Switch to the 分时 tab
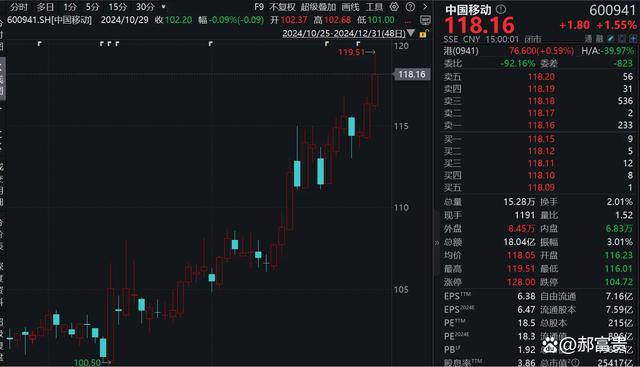Viewport: 640px width, 367px height. click(19, 7)
